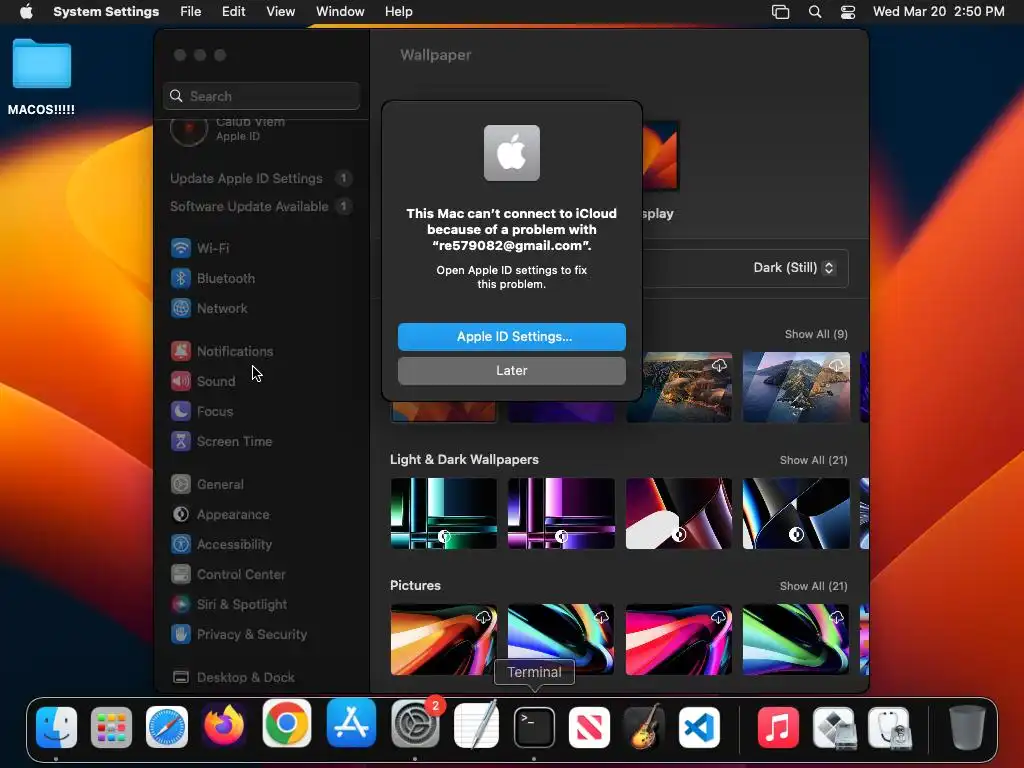
Task: Select the purple Light & Dark wallpaper thumbnail
Action: coord(561,513)
